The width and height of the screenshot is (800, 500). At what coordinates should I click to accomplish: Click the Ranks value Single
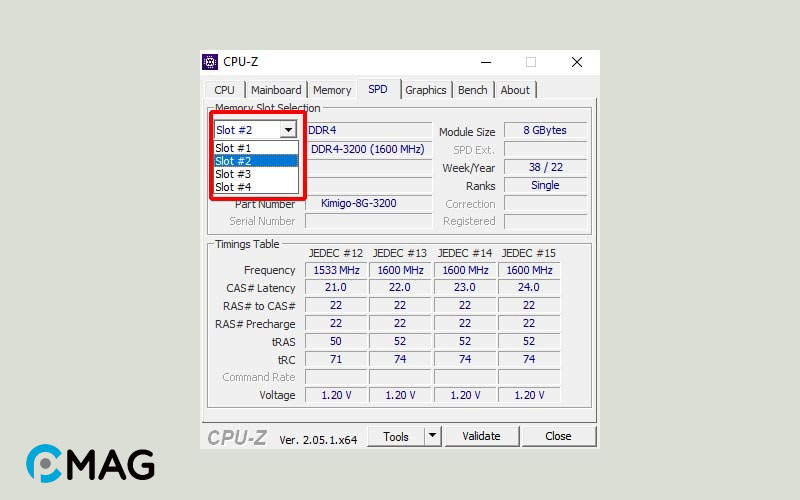pyautogui.click(x=545, y=185)
